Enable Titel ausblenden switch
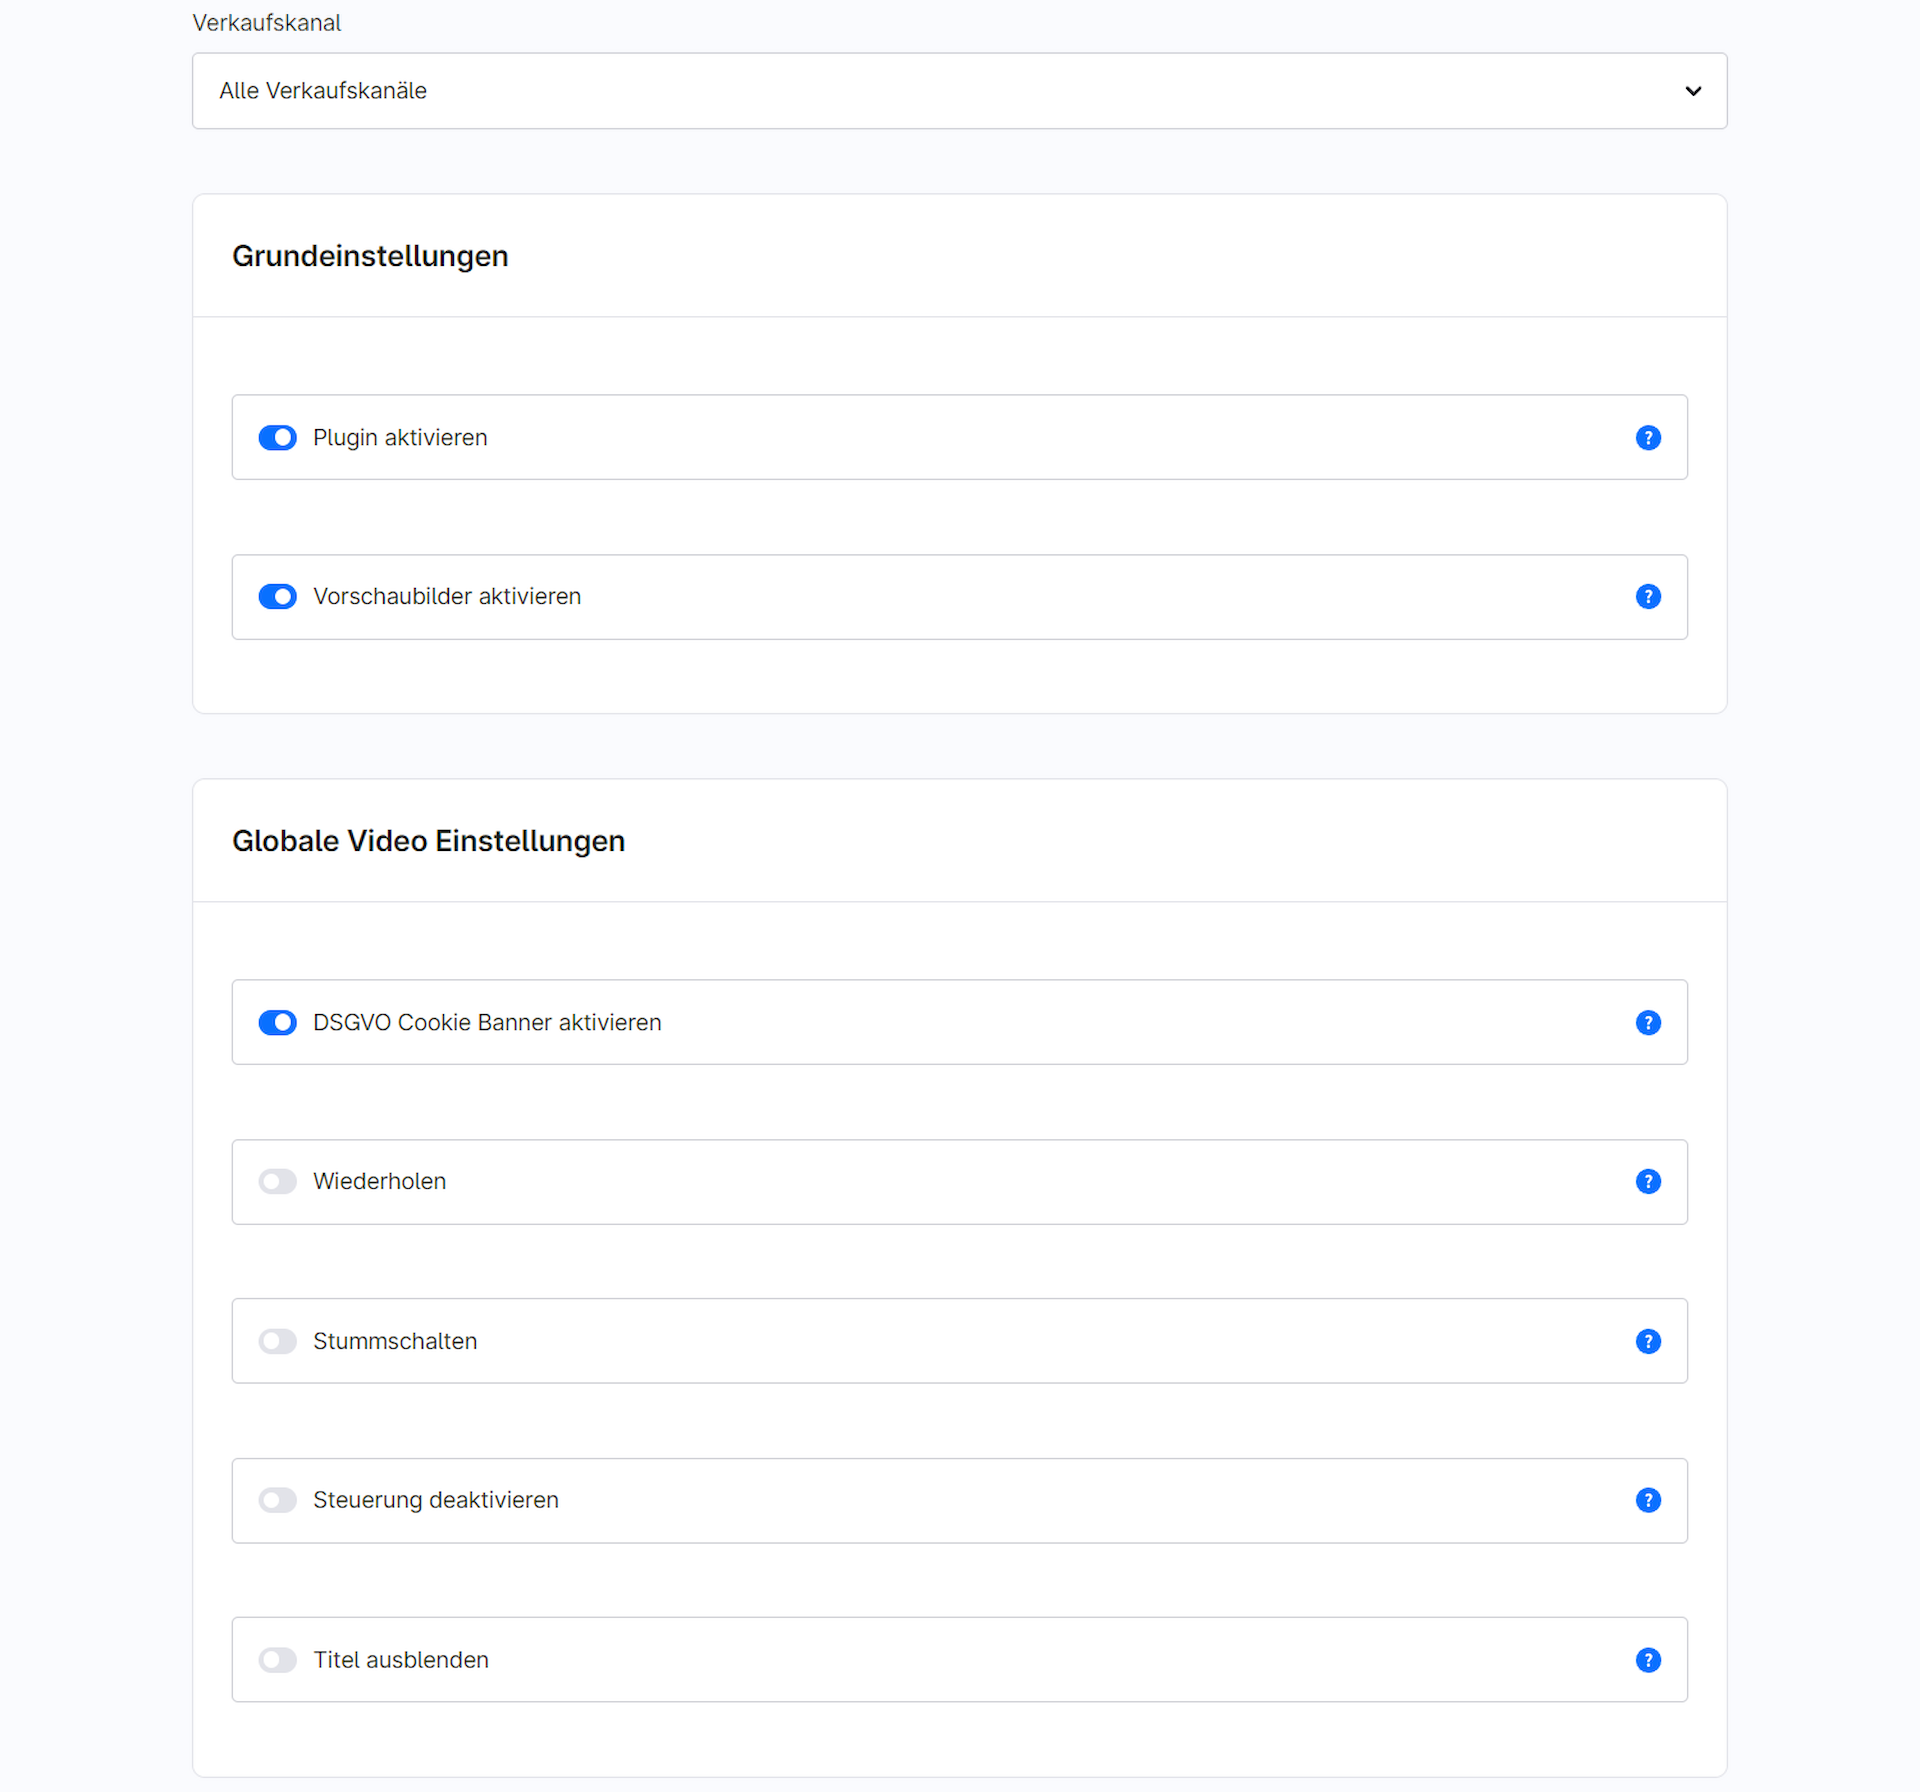Viewport: 1920px width, 1792px height. (x=277, y=1661)
